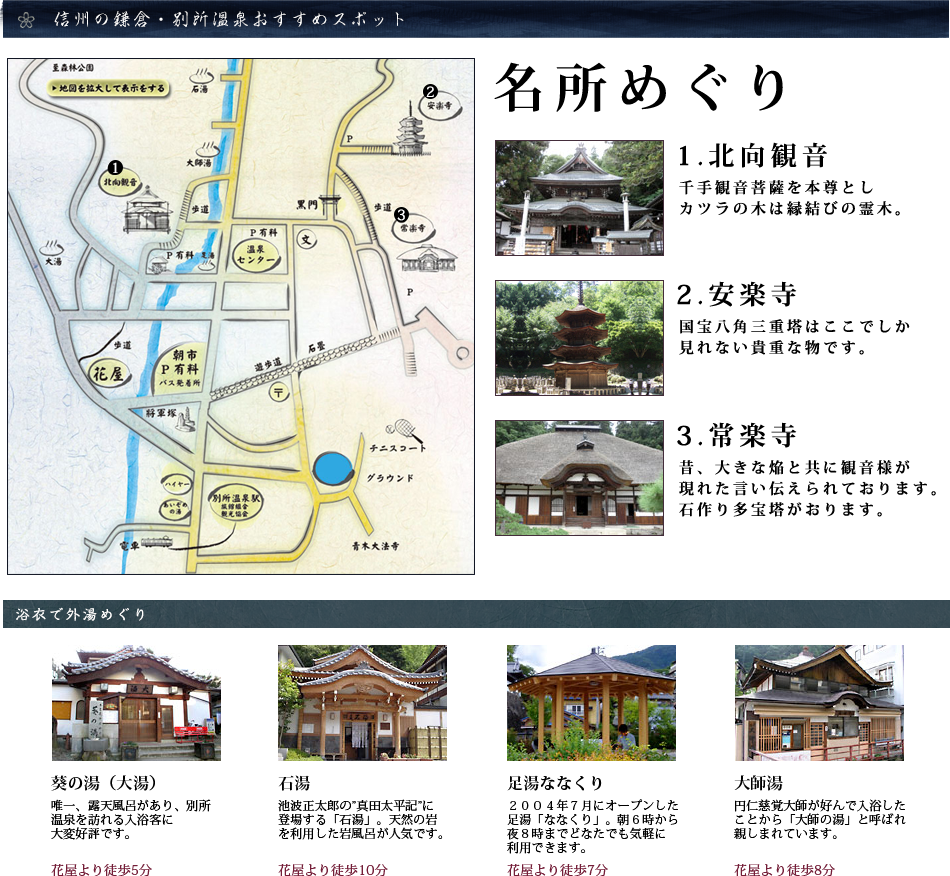The width and height of the screenshot is (950, 876).
Task: Open the 大師湯 bathhouse photo
Action: [x=819, y=703]
